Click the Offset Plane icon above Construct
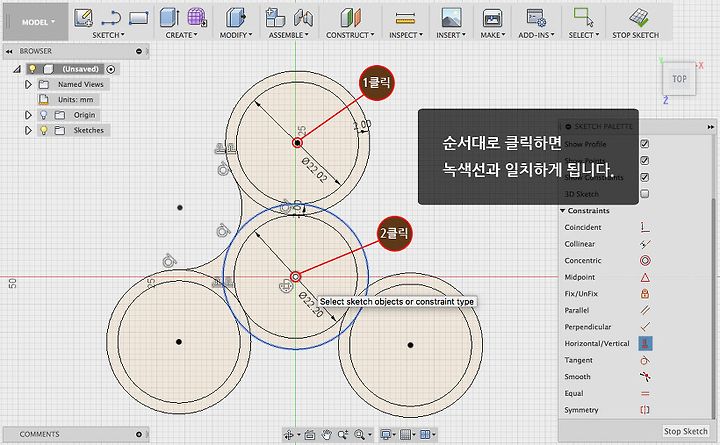 [x=350, y=17]
